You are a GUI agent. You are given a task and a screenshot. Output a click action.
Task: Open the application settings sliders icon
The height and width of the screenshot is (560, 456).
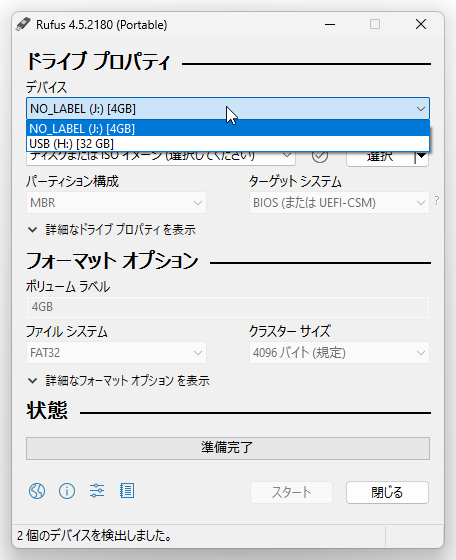97,491
